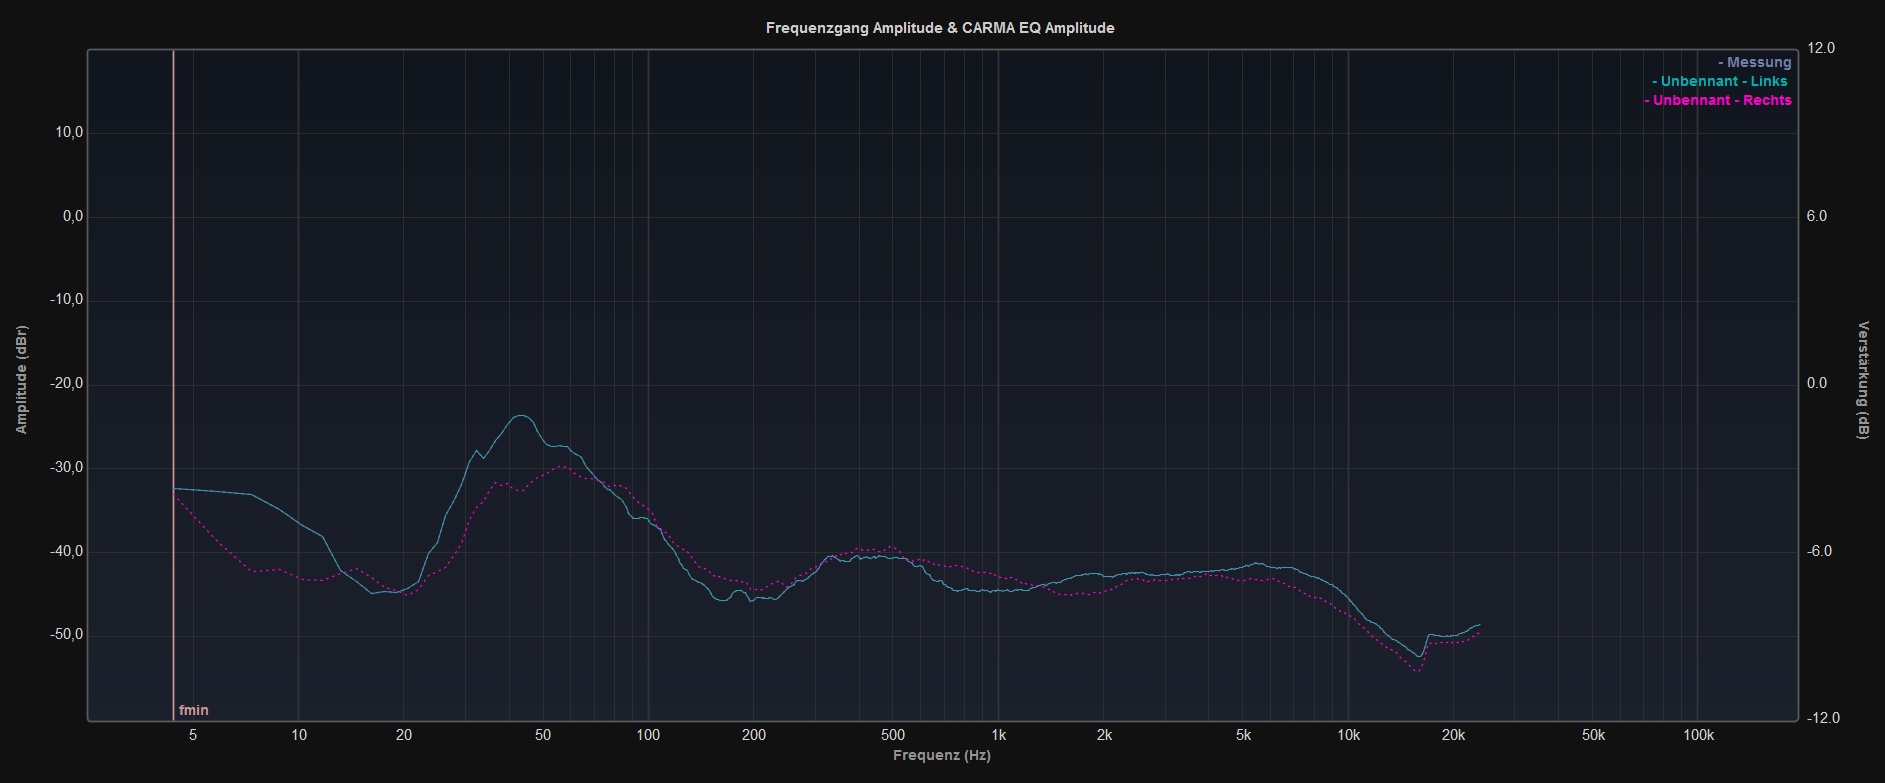The height and width of the screenshot is (783, 1885).
Task: Click the Verstärkung (dB) axis label
Action: pos(1863,380)
